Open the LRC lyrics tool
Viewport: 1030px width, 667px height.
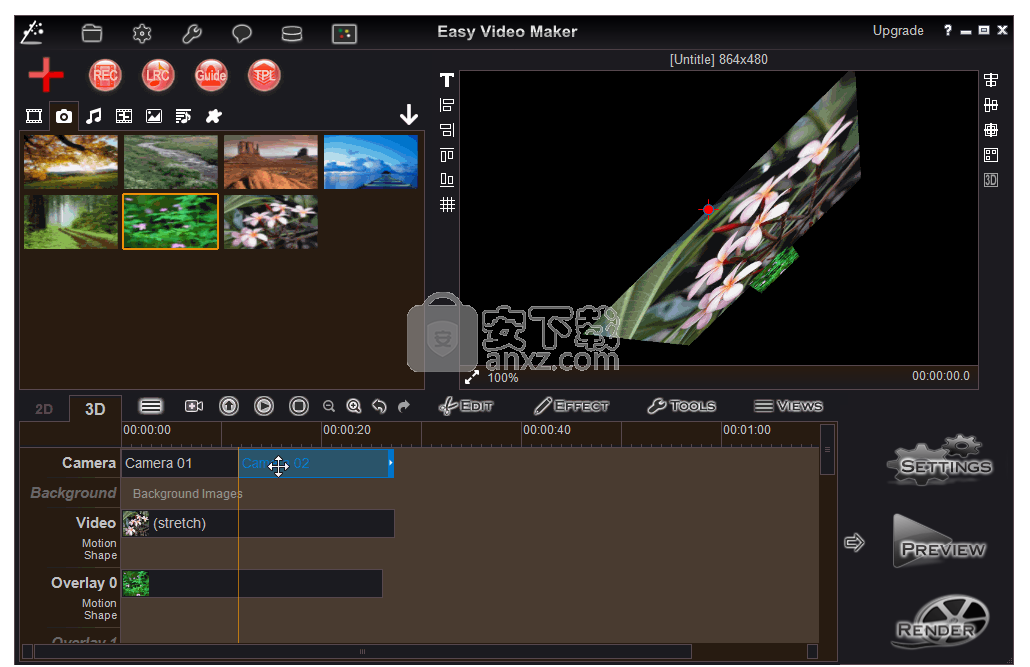tap(158, 76)
